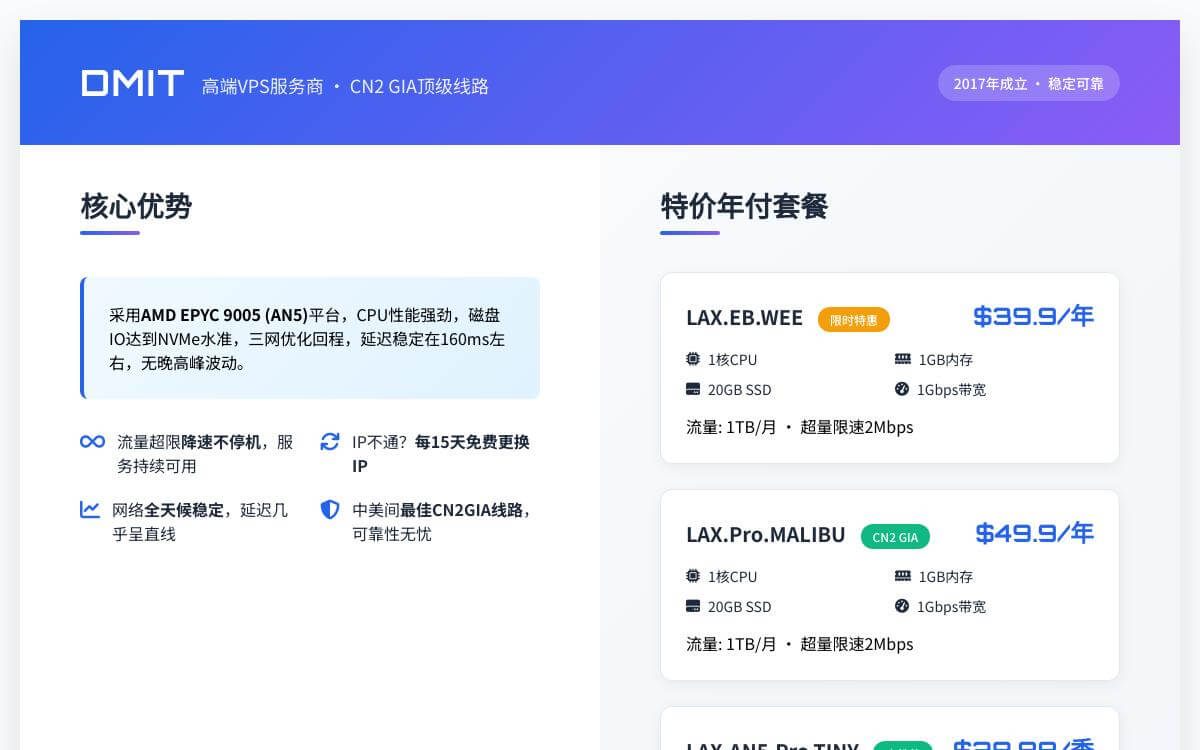Click the DMIT logo in the header
1200x750 pixels.
pyautogui.click(x=131, y=83)
